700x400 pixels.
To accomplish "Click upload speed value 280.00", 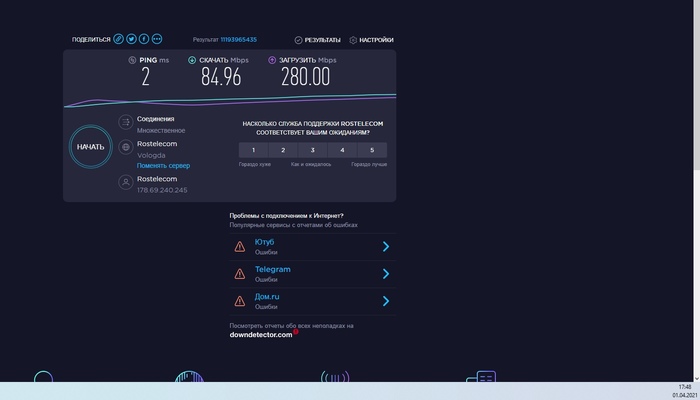I will click(x=305, y=77).
